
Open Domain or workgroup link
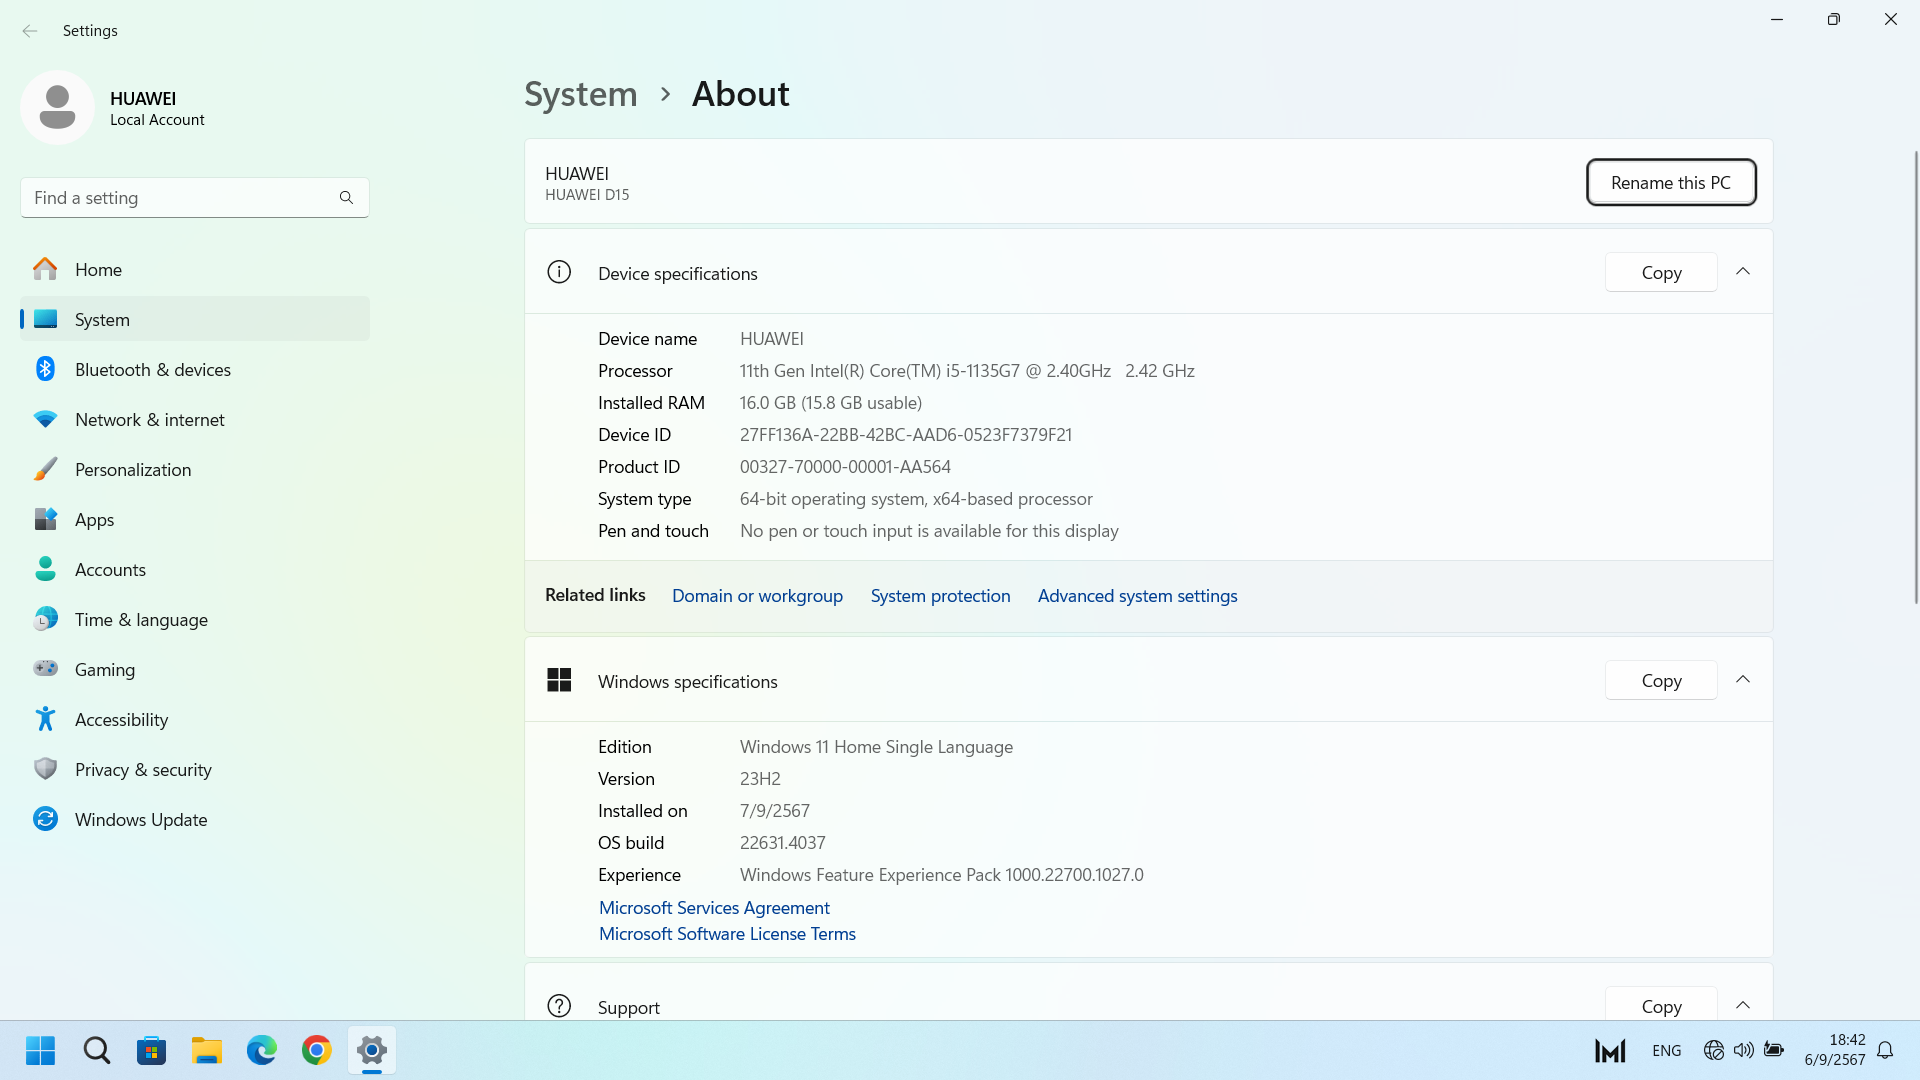757,596
